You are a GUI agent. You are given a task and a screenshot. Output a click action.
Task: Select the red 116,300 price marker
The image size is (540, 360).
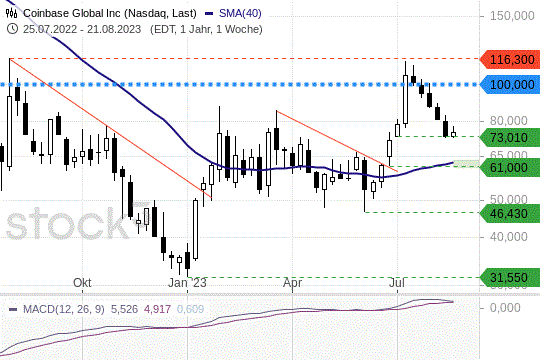[x=510, y=60]
